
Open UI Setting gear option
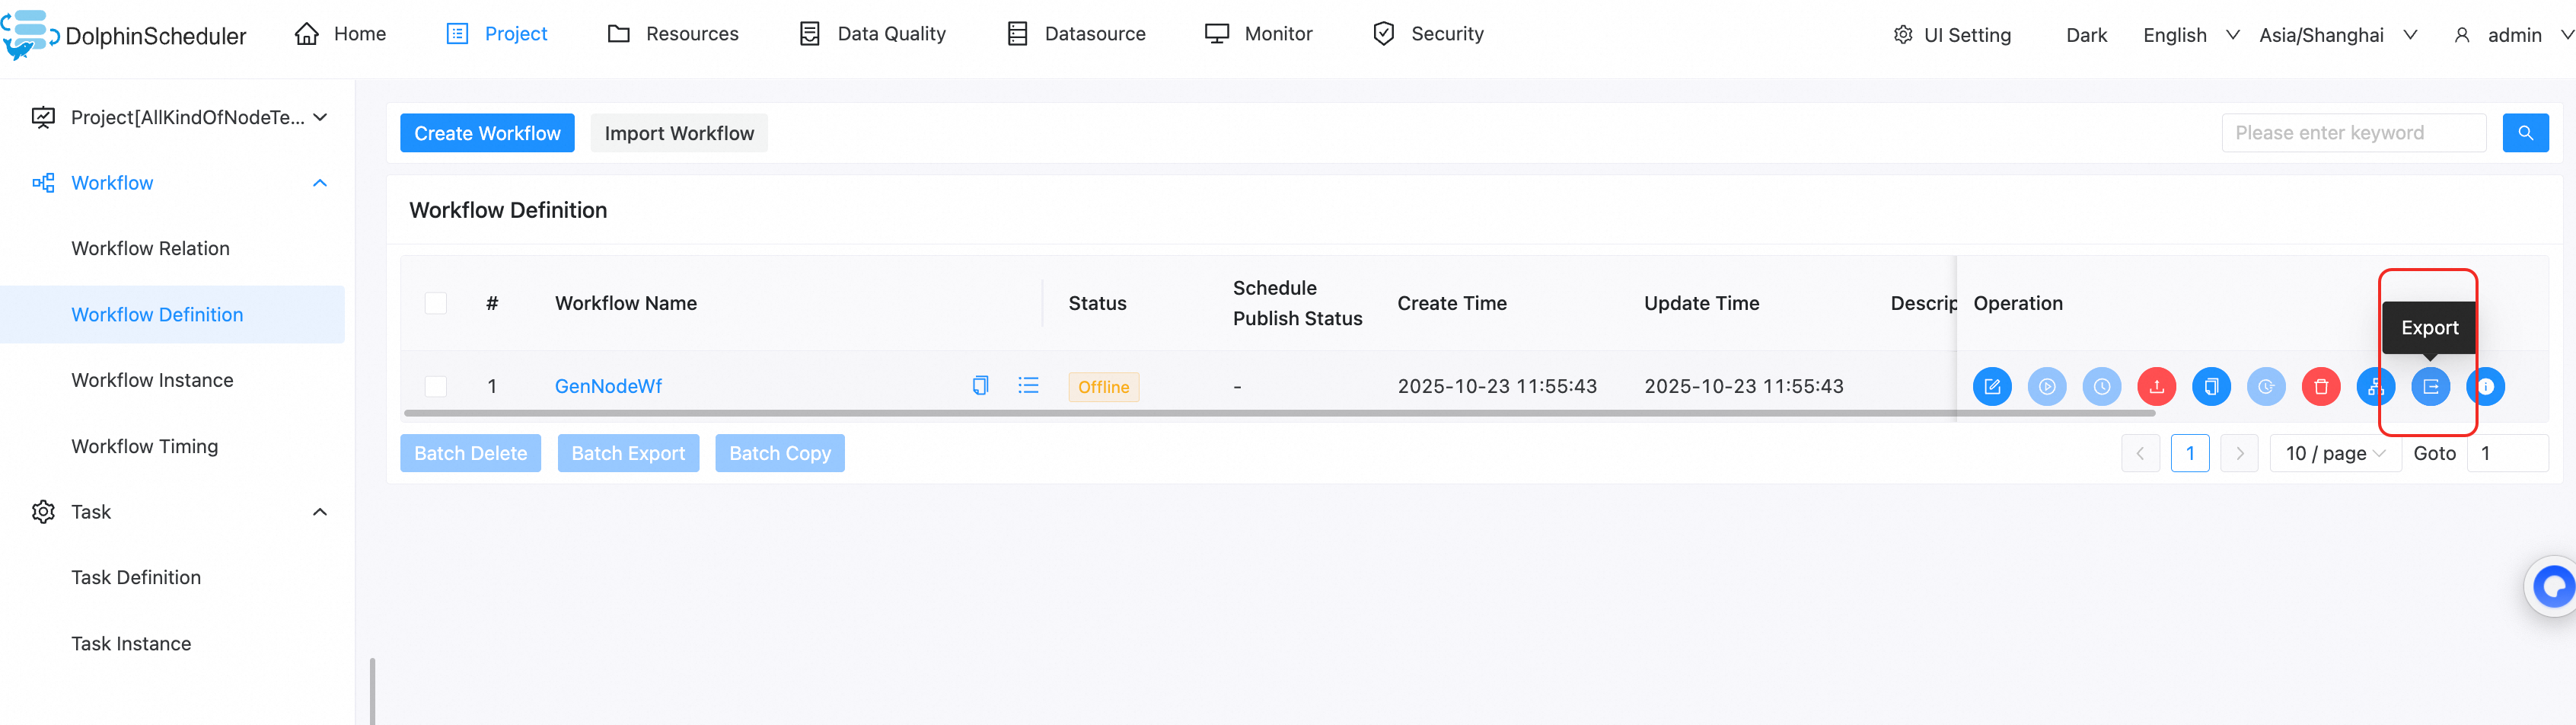point(1952,35)
